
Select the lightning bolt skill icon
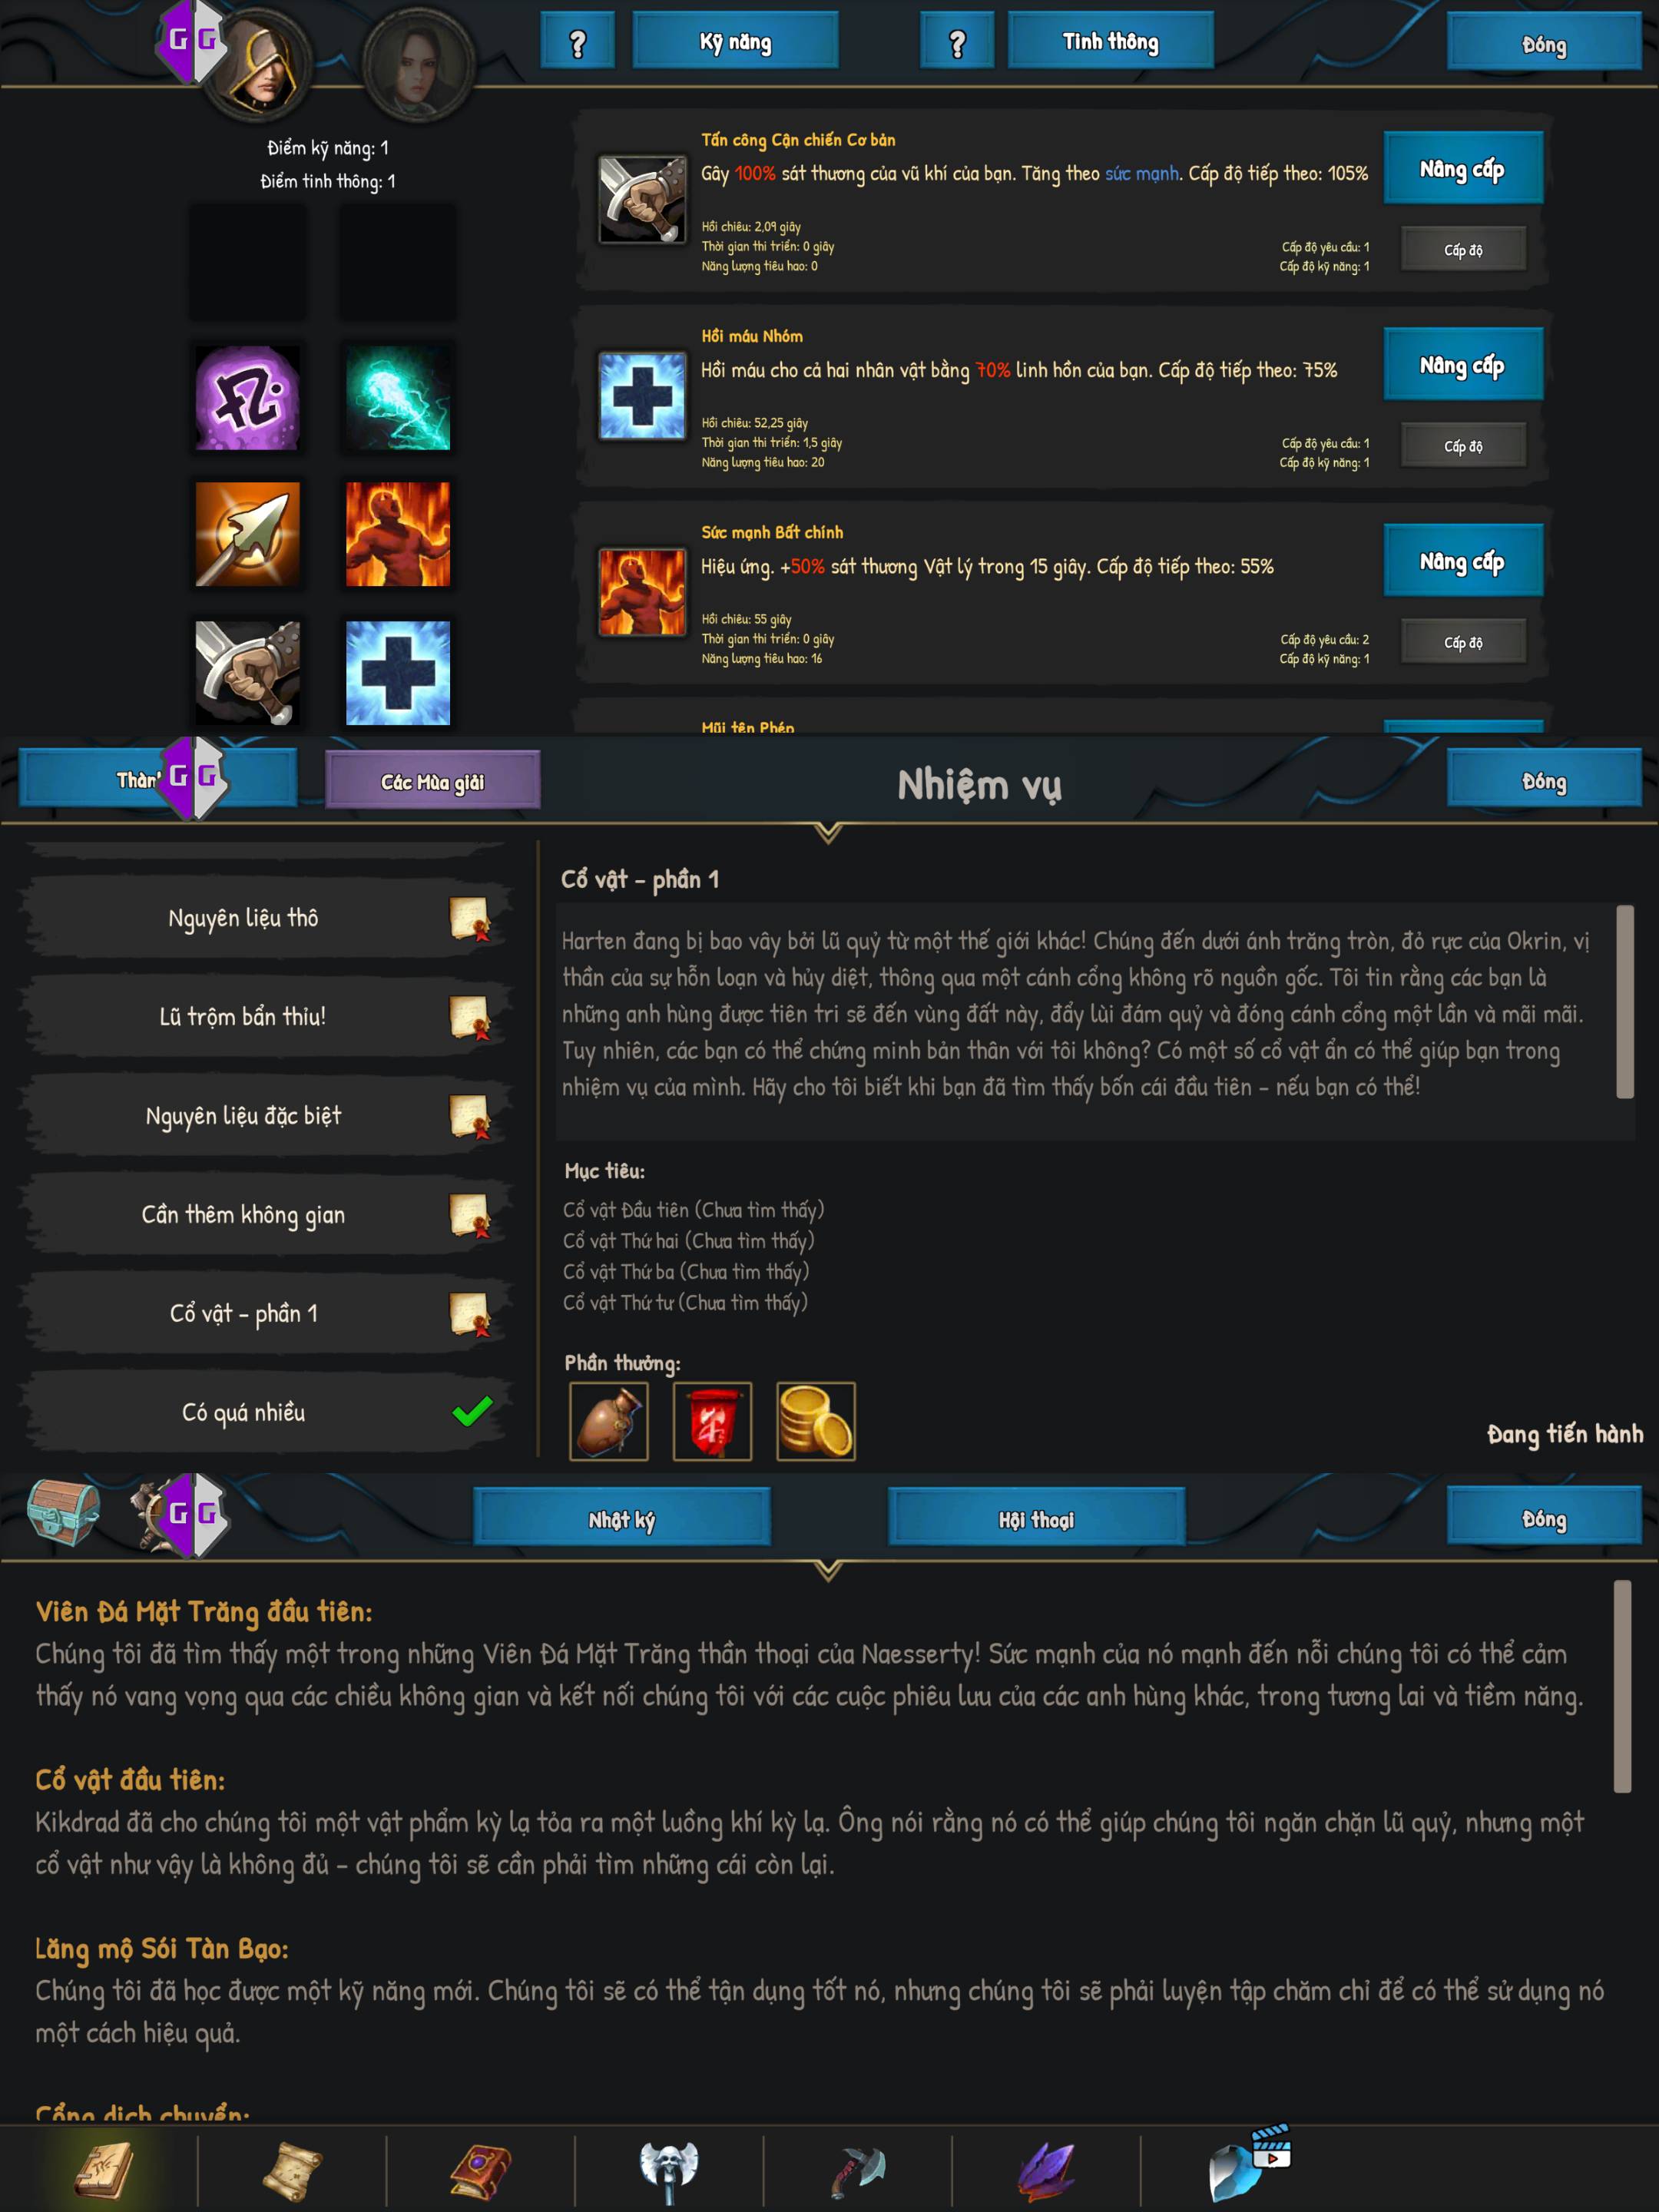(x=398, y=398)
